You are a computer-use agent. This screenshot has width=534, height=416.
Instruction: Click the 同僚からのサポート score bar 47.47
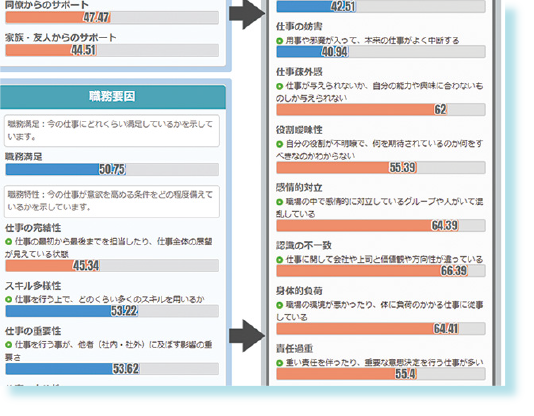tap(112, 17)
